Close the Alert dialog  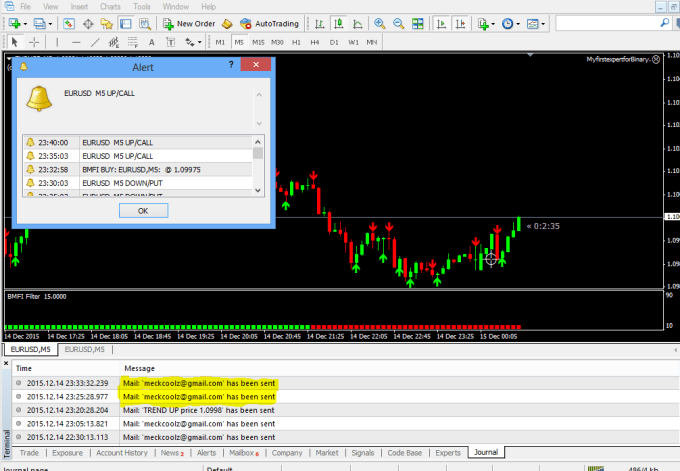point(256,65)
